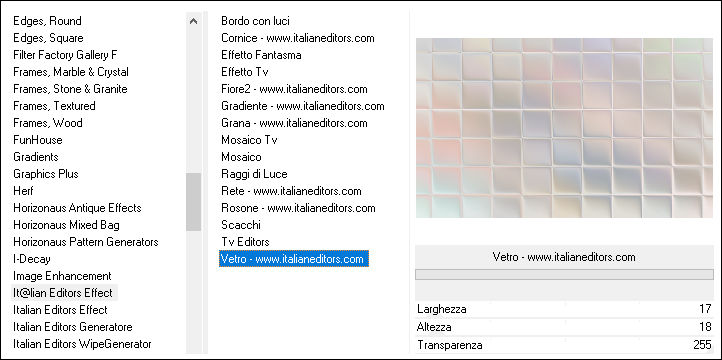The height and width of the screenshot is (360, 722).
Task: Open the Gradients filter category
Action: pos(36,157)
